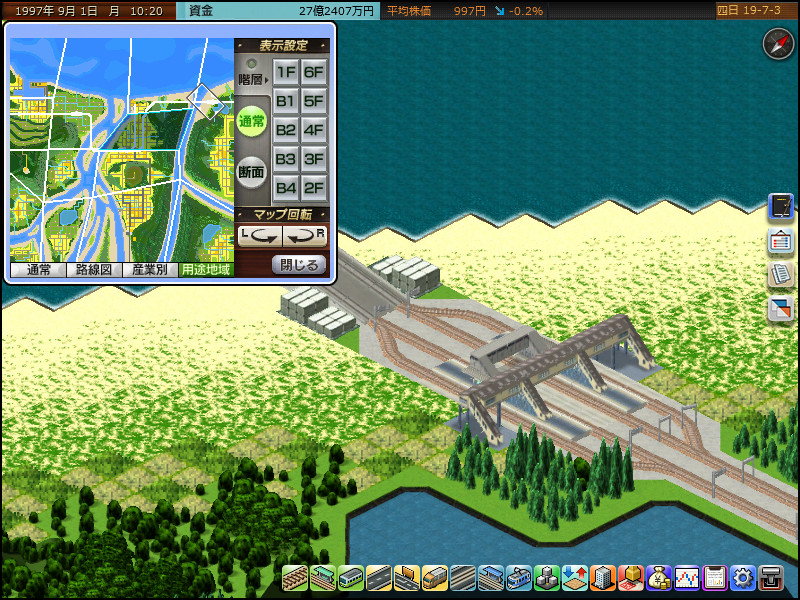Select basement level B1
The image size is (800, 600).
click(286, 101)
